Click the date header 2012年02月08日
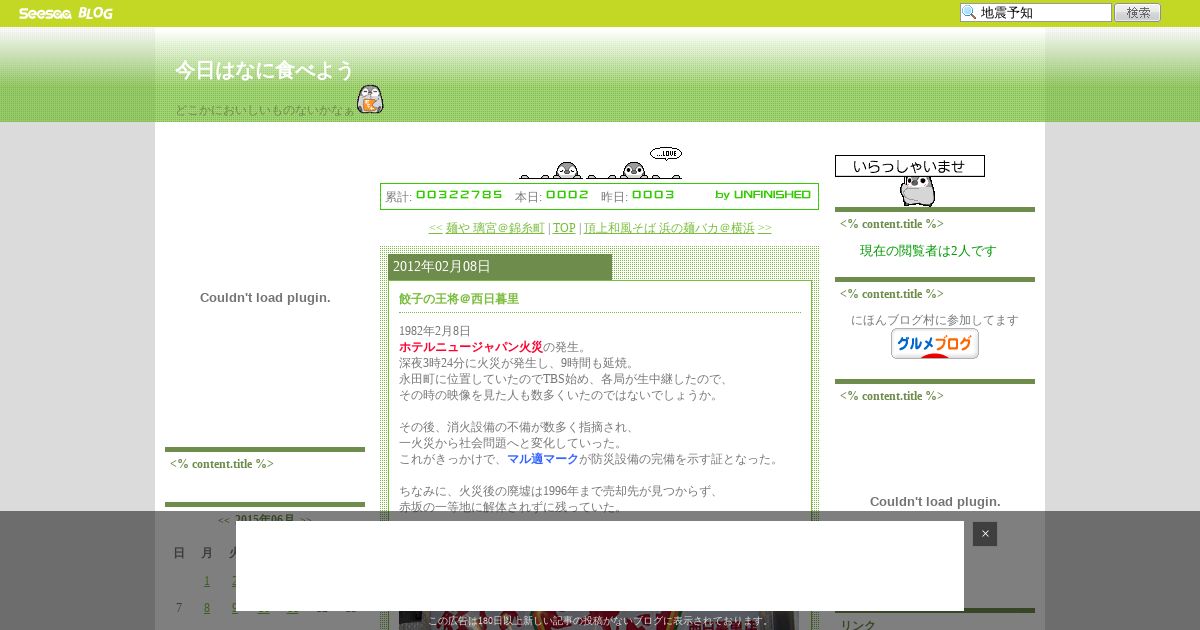The width and height of the screenshot is (1200, 630). pyautogui.click(x=442, y=267)
